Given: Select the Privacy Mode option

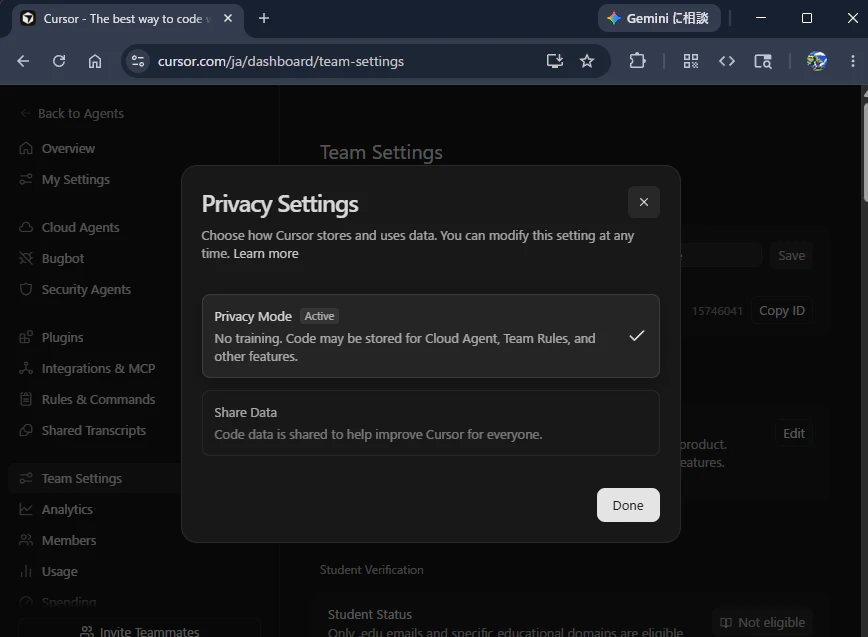Looking at the screenshot, I should [x=431, y=336].
